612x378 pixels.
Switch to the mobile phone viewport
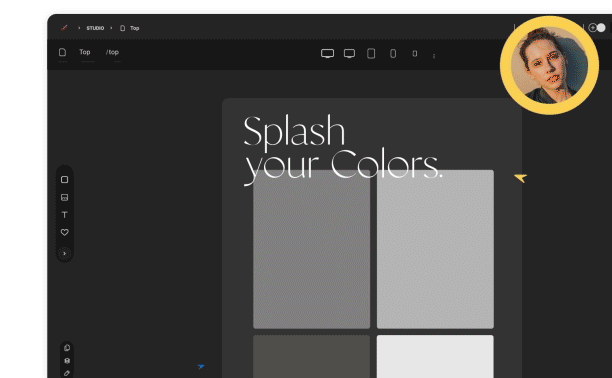tap(393, 53)
